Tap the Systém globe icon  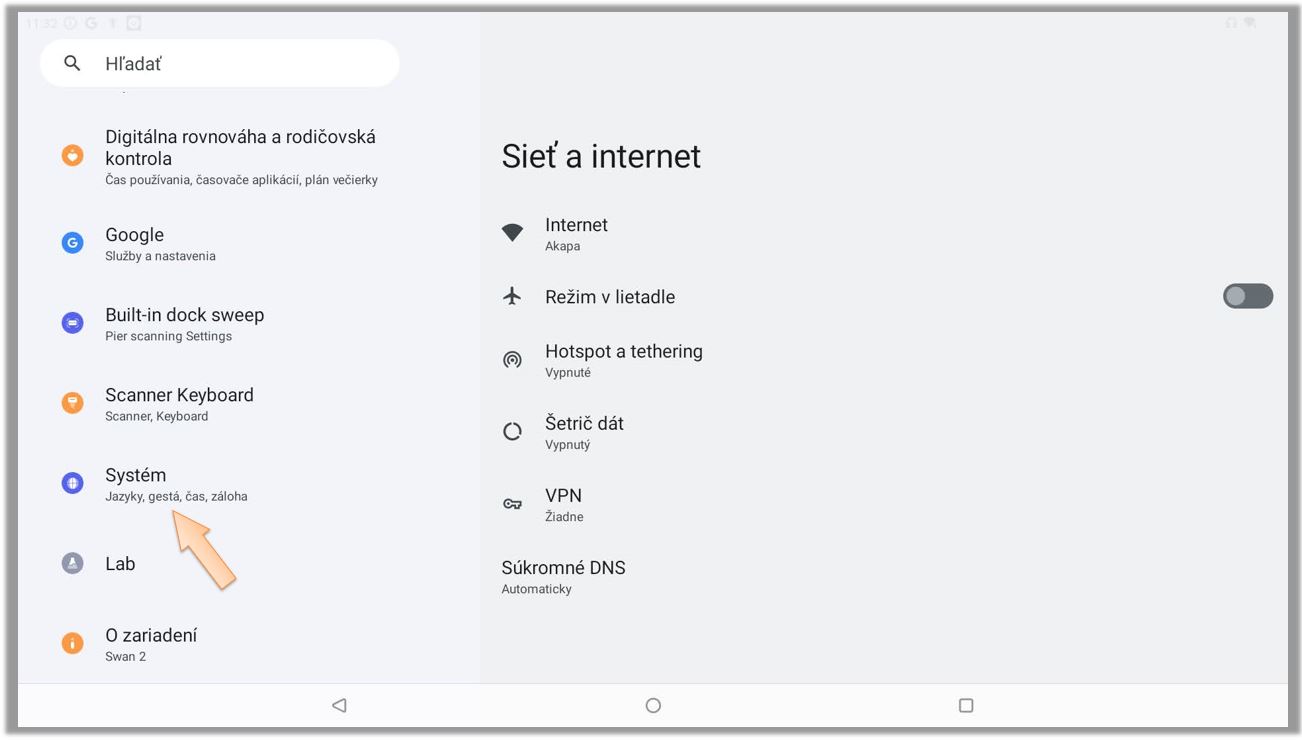72,483
